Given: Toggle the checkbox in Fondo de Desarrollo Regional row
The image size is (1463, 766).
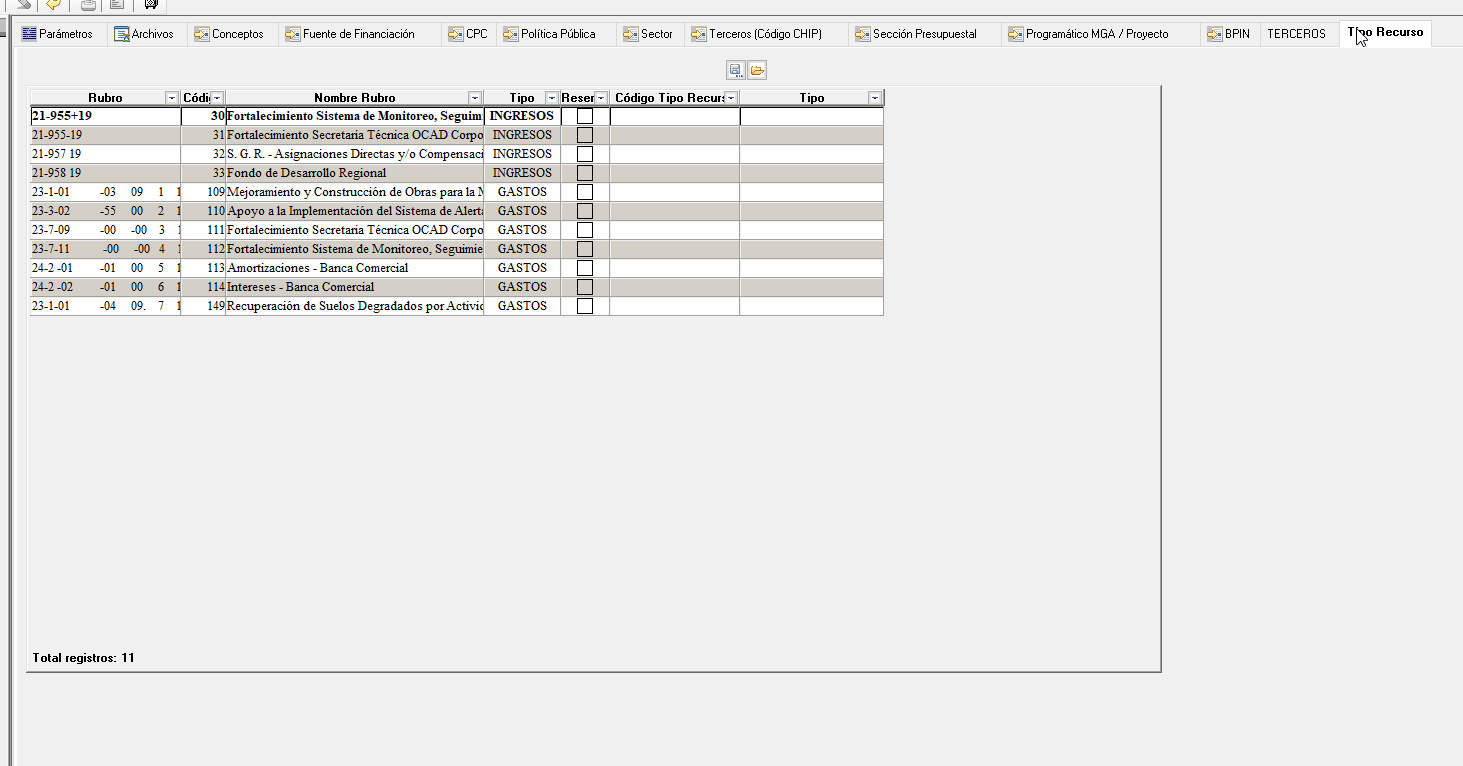Looking at the screenshot, I should tap(585, 173).
